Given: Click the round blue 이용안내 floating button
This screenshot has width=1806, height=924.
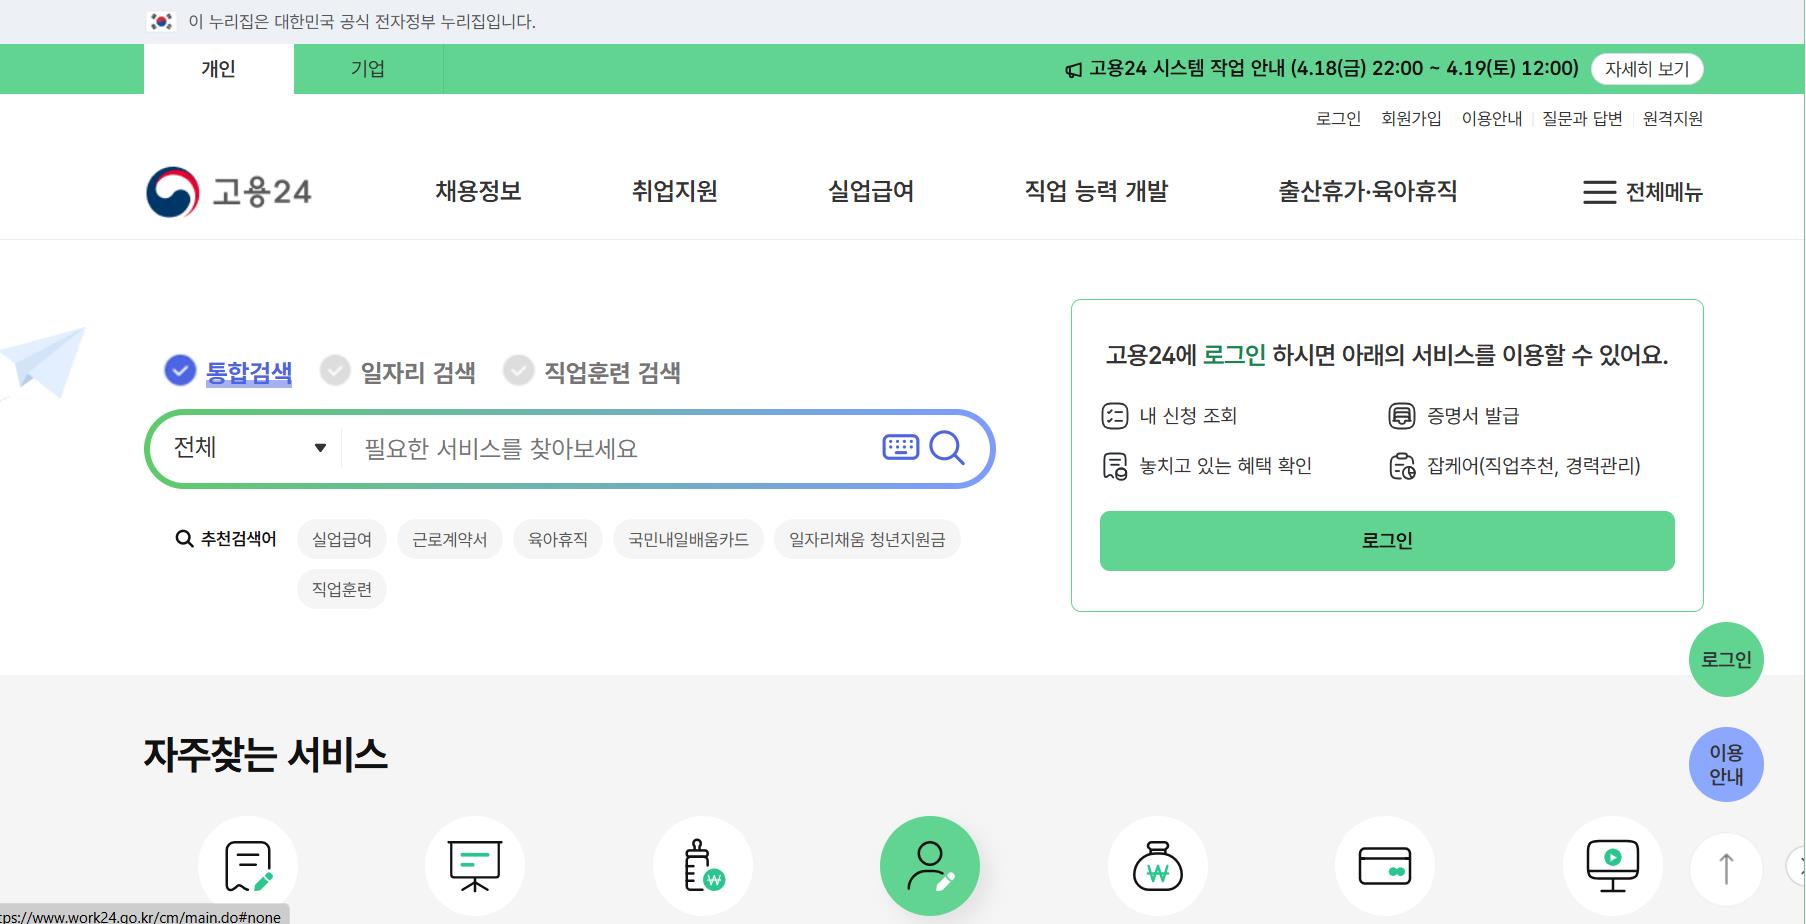Looking at the screenshot, I should (1726, 764).
